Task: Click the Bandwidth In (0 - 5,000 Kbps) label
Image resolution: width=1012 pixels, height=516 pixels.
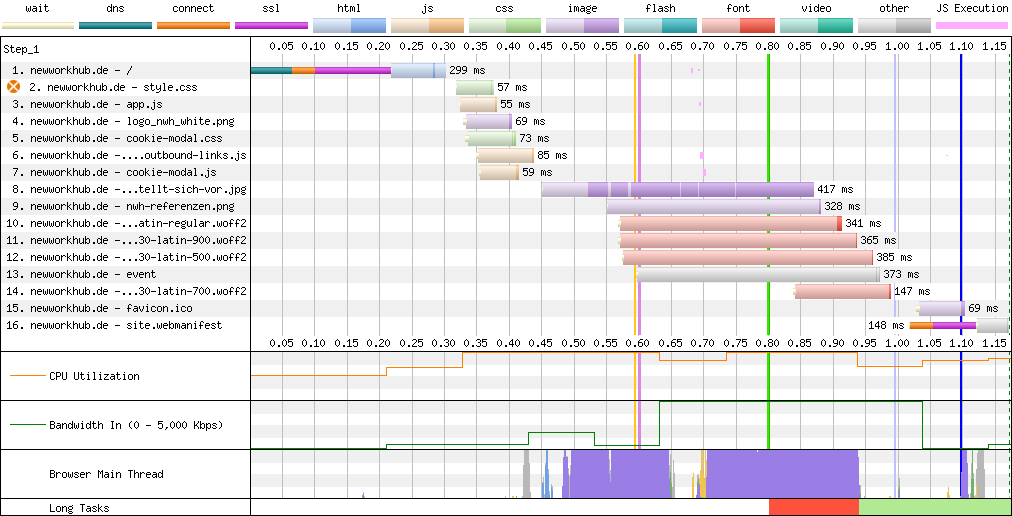Action: click(x=136, y=425)
